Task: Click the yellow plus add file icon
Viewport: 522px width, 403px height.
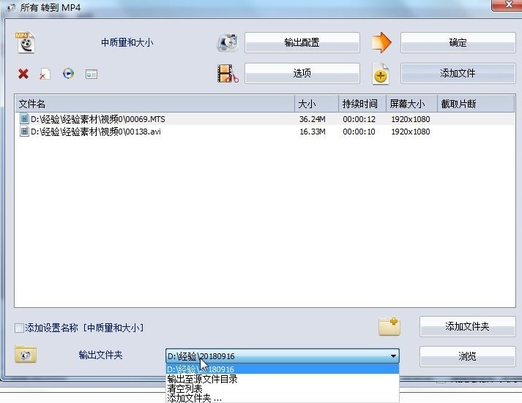Action: 381,74
